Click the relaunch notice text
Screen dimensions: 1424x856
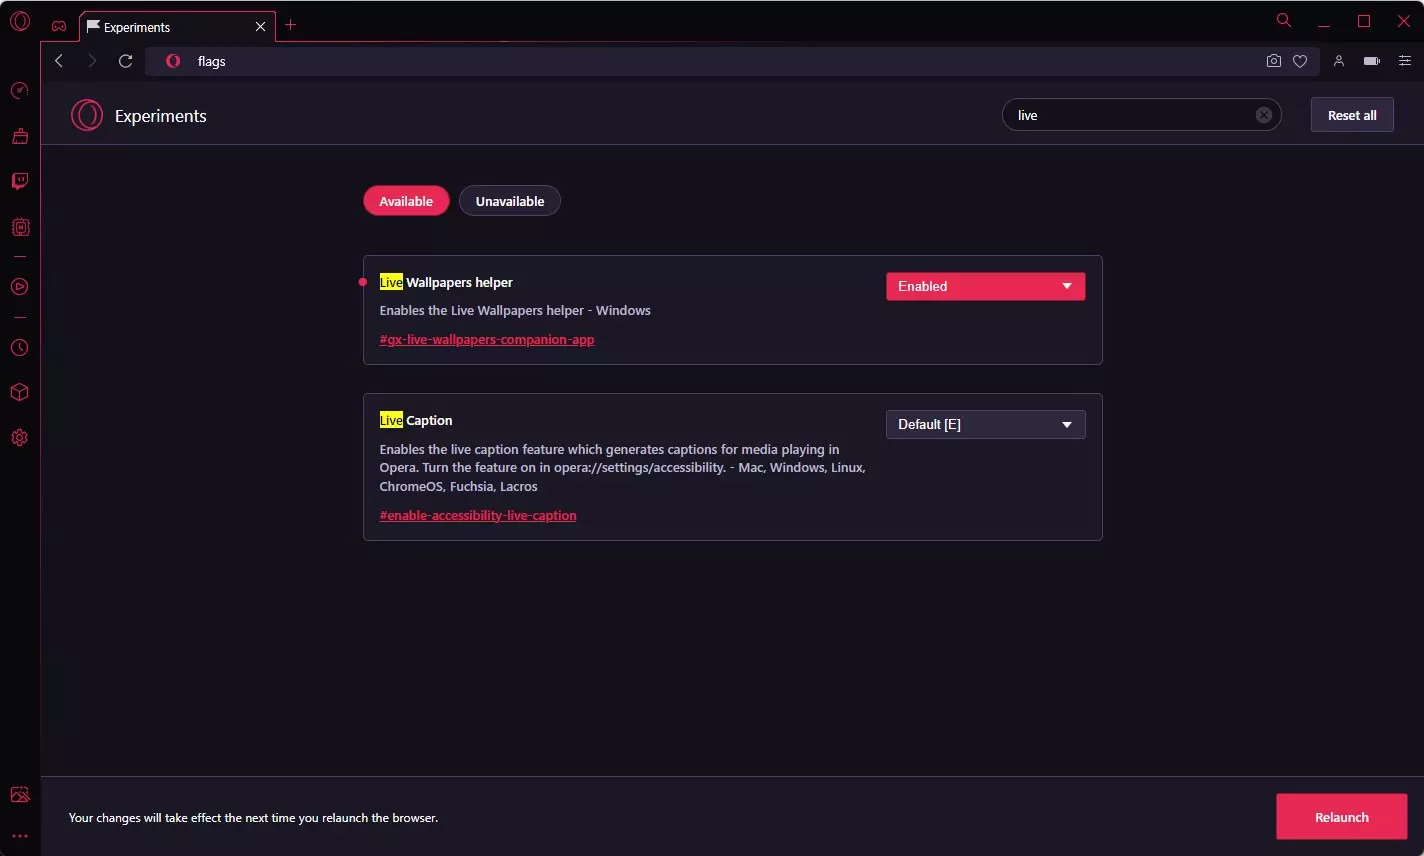[253, 817]
